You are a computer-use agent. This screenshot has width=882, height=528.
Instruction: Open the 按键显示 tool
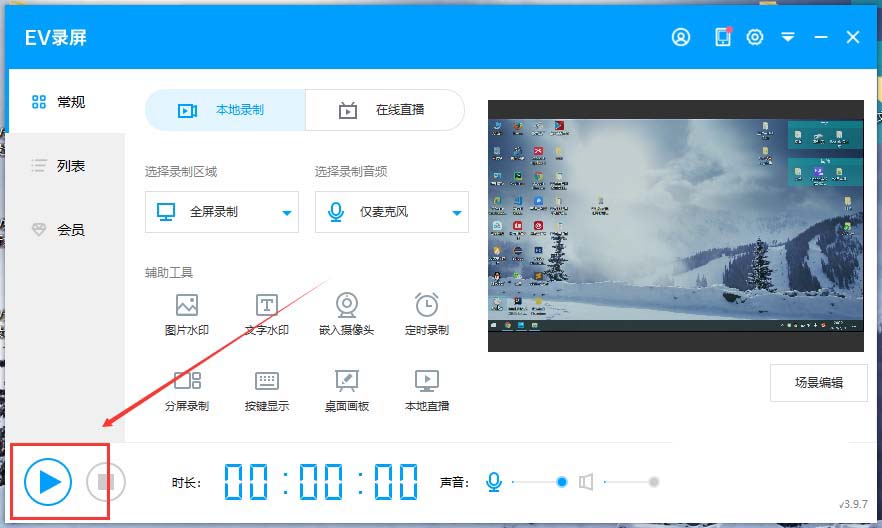267,391
